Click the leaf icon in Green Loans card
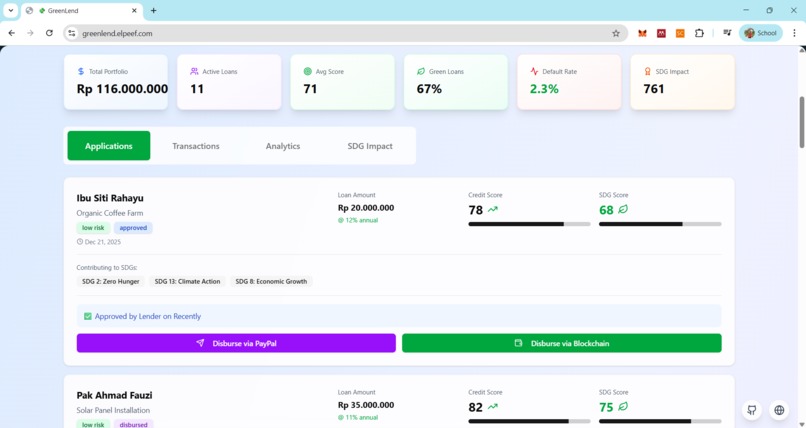Viewport: 806px width, 428px height. 420,71
